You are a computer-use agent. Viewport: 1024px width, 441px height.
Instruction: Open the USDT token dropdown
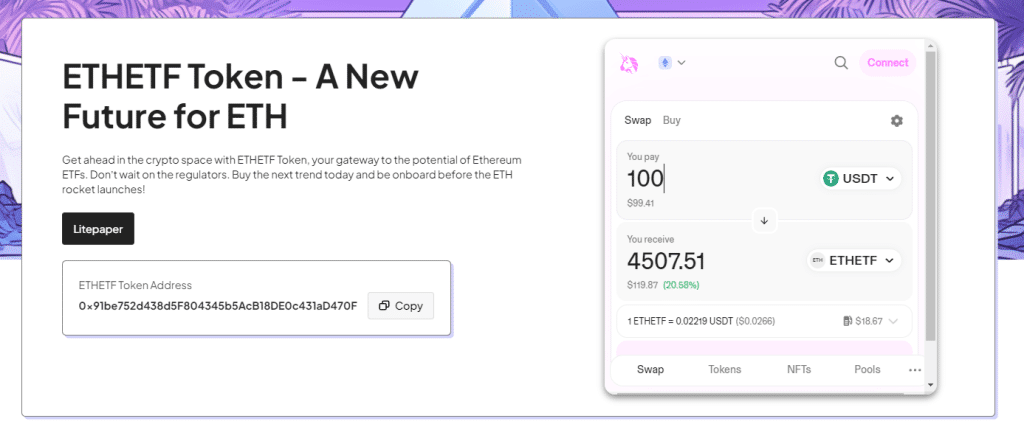[x=860, y=179]
